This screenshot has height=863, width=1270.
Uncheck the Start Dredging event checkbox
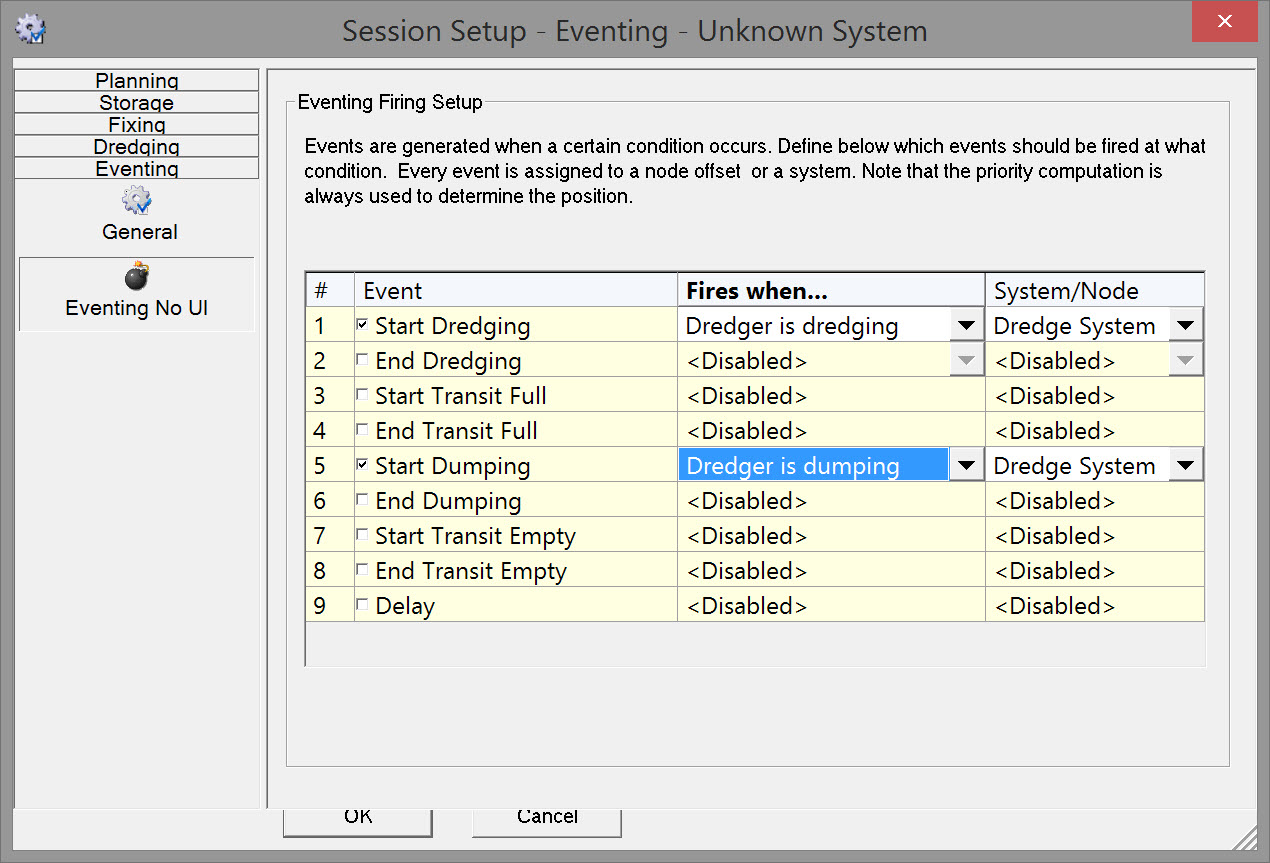click(362, 324)
